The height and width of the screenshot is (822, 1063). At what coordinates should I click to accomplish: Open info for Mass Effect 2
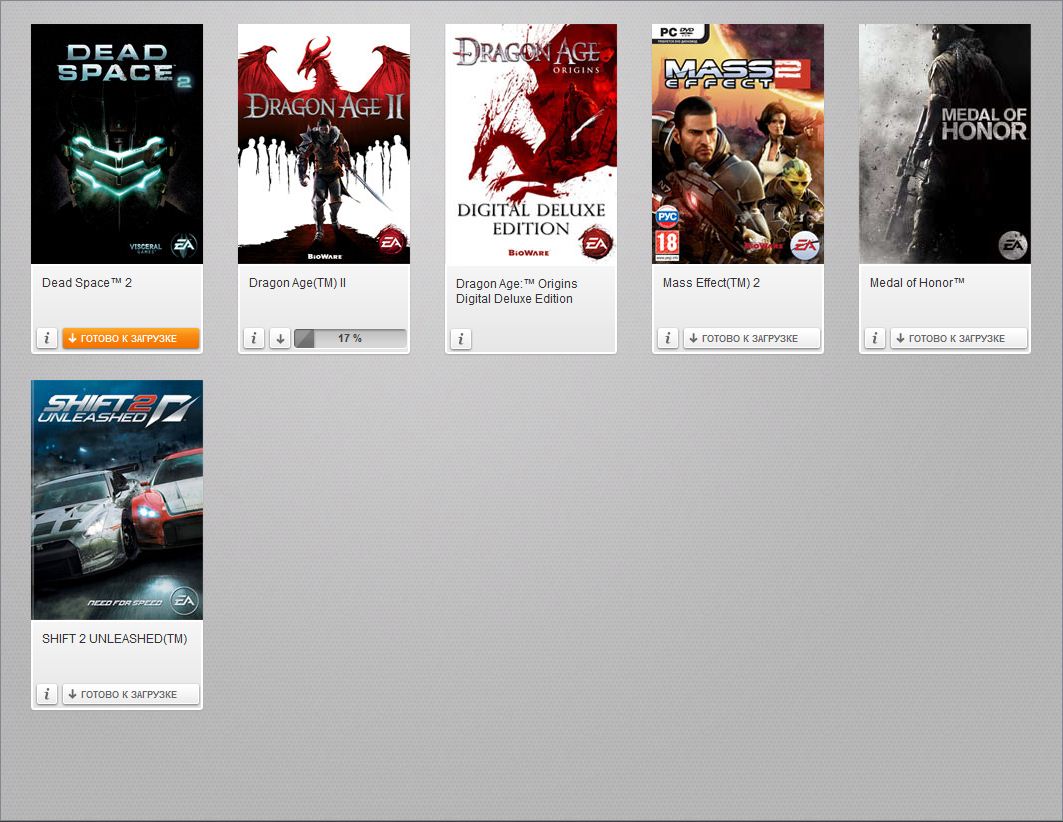[x=668, y=338]
